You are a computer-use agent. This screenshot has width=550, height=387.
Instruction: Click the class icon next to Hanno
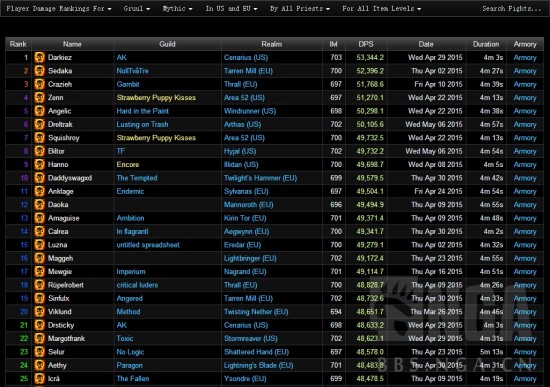[39, 165]
